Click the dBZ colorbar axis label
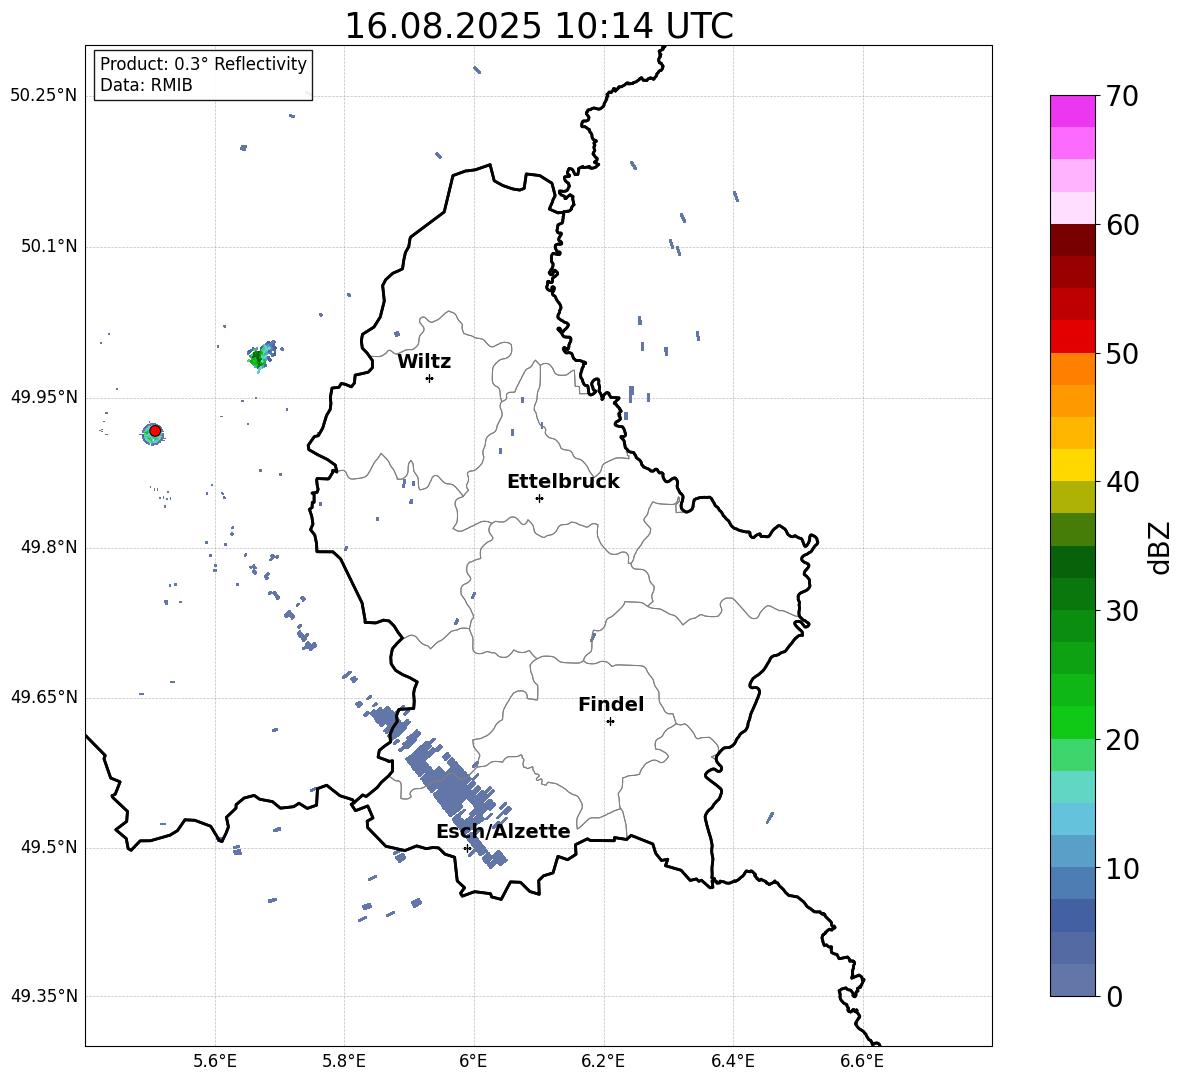Image resolution: width=1184 pixels, height=1081 pixels. coord(1161,547)
